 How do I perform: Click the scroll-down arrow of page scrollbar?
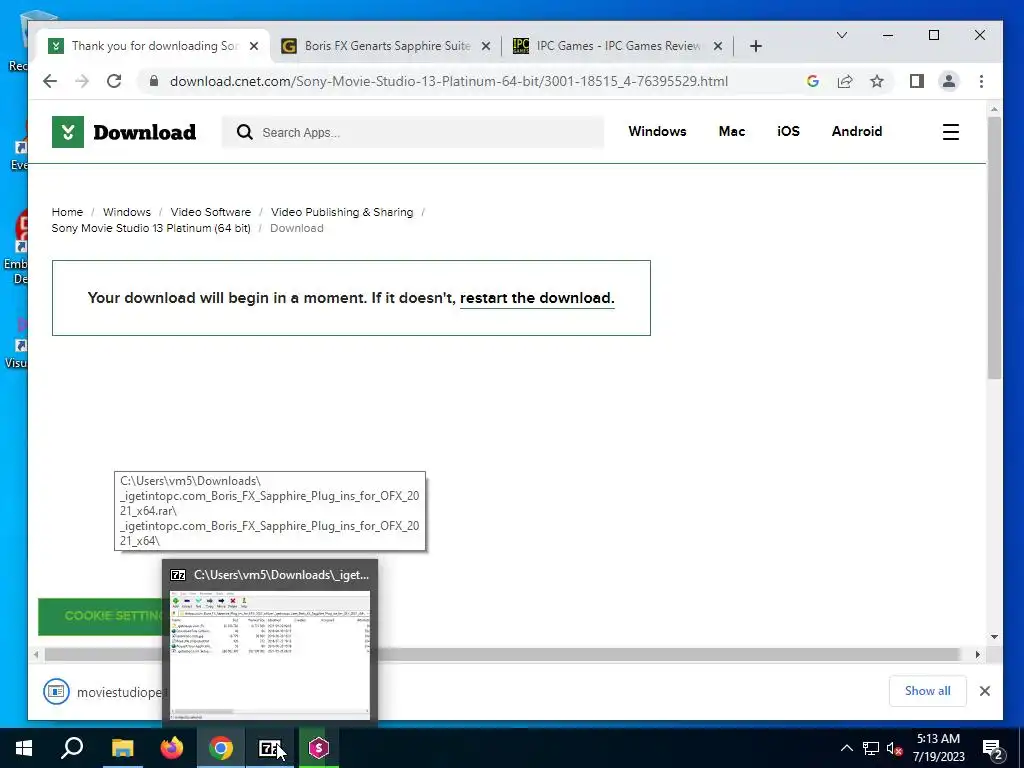[994, 637]
